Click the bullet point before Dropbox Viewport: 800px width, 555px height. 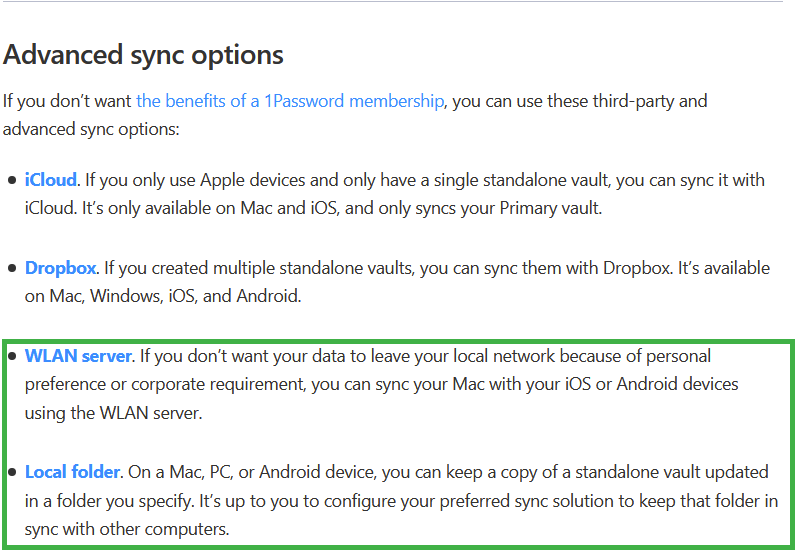pos(12,268)
